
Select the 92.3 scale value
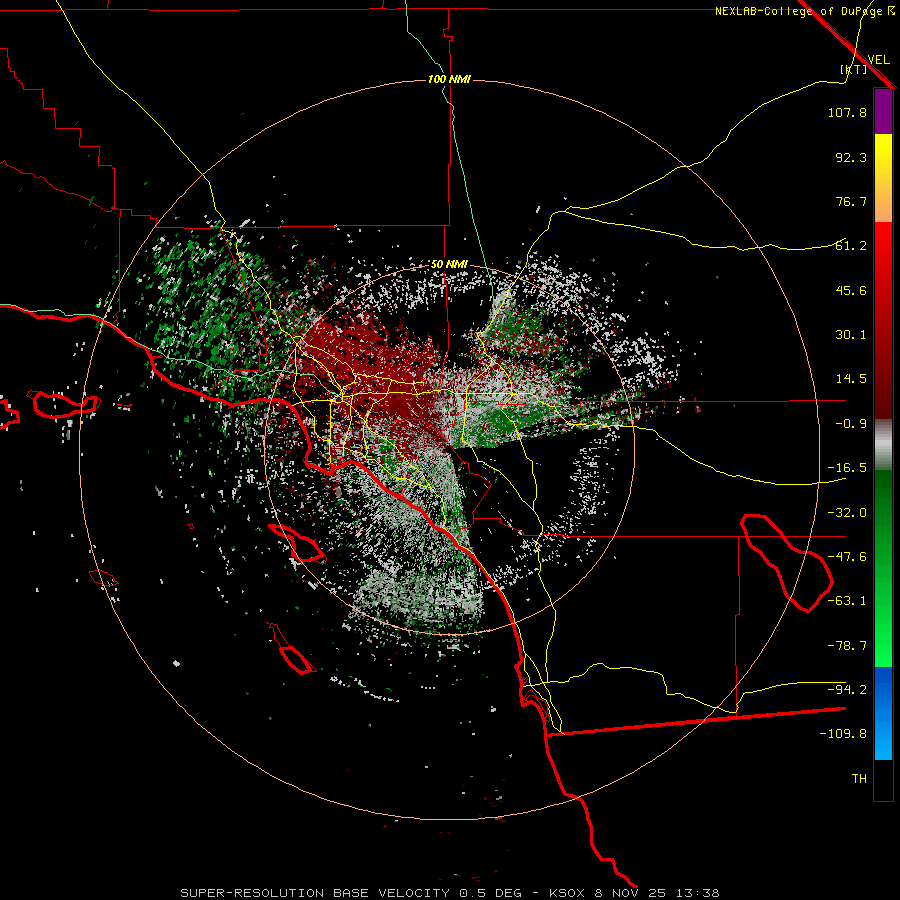point(851,157)
